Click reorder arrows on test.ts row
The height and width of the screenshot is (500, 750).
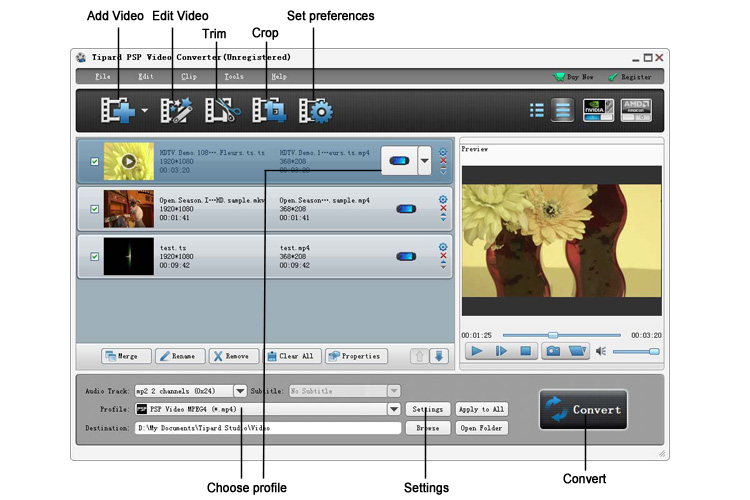coord(443,265)
